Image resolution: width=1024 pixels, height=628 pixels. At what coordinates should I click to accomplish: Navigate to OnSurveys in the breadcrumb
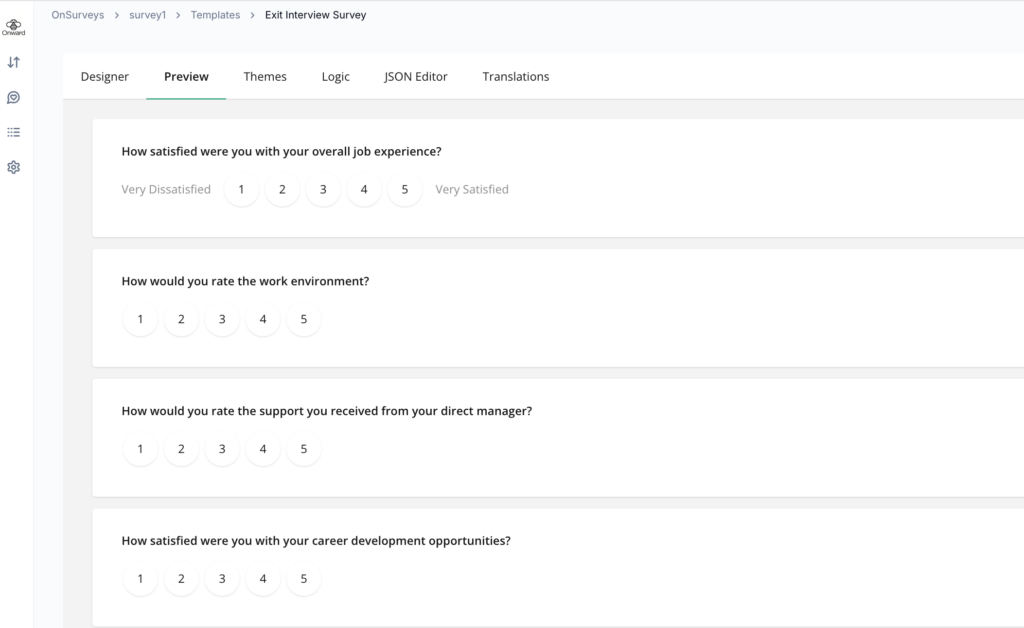click(x=78, y=15)
